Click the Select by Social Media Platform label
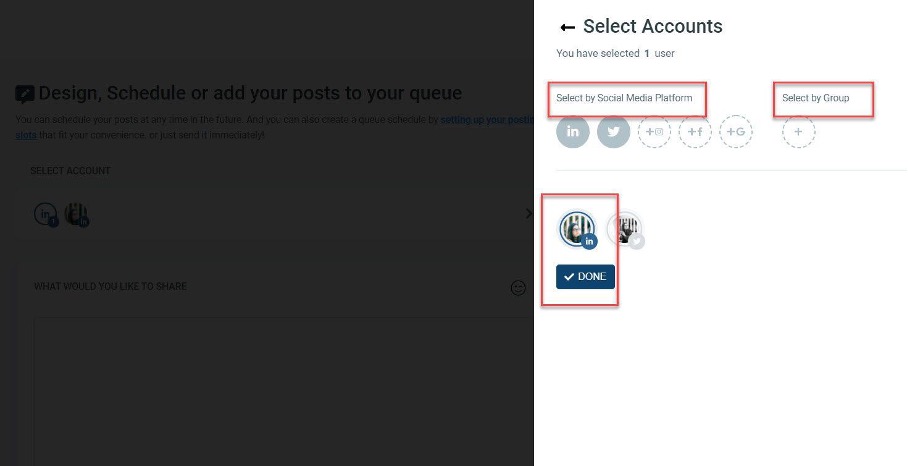Viewport: 908px width, 466px height. (x=624, y=98)
